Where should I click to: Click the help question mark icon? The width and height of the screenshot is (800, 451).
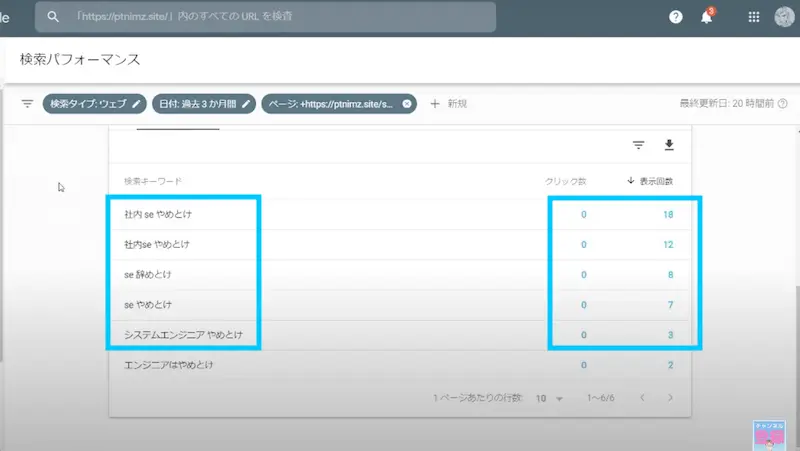[676, 17]
